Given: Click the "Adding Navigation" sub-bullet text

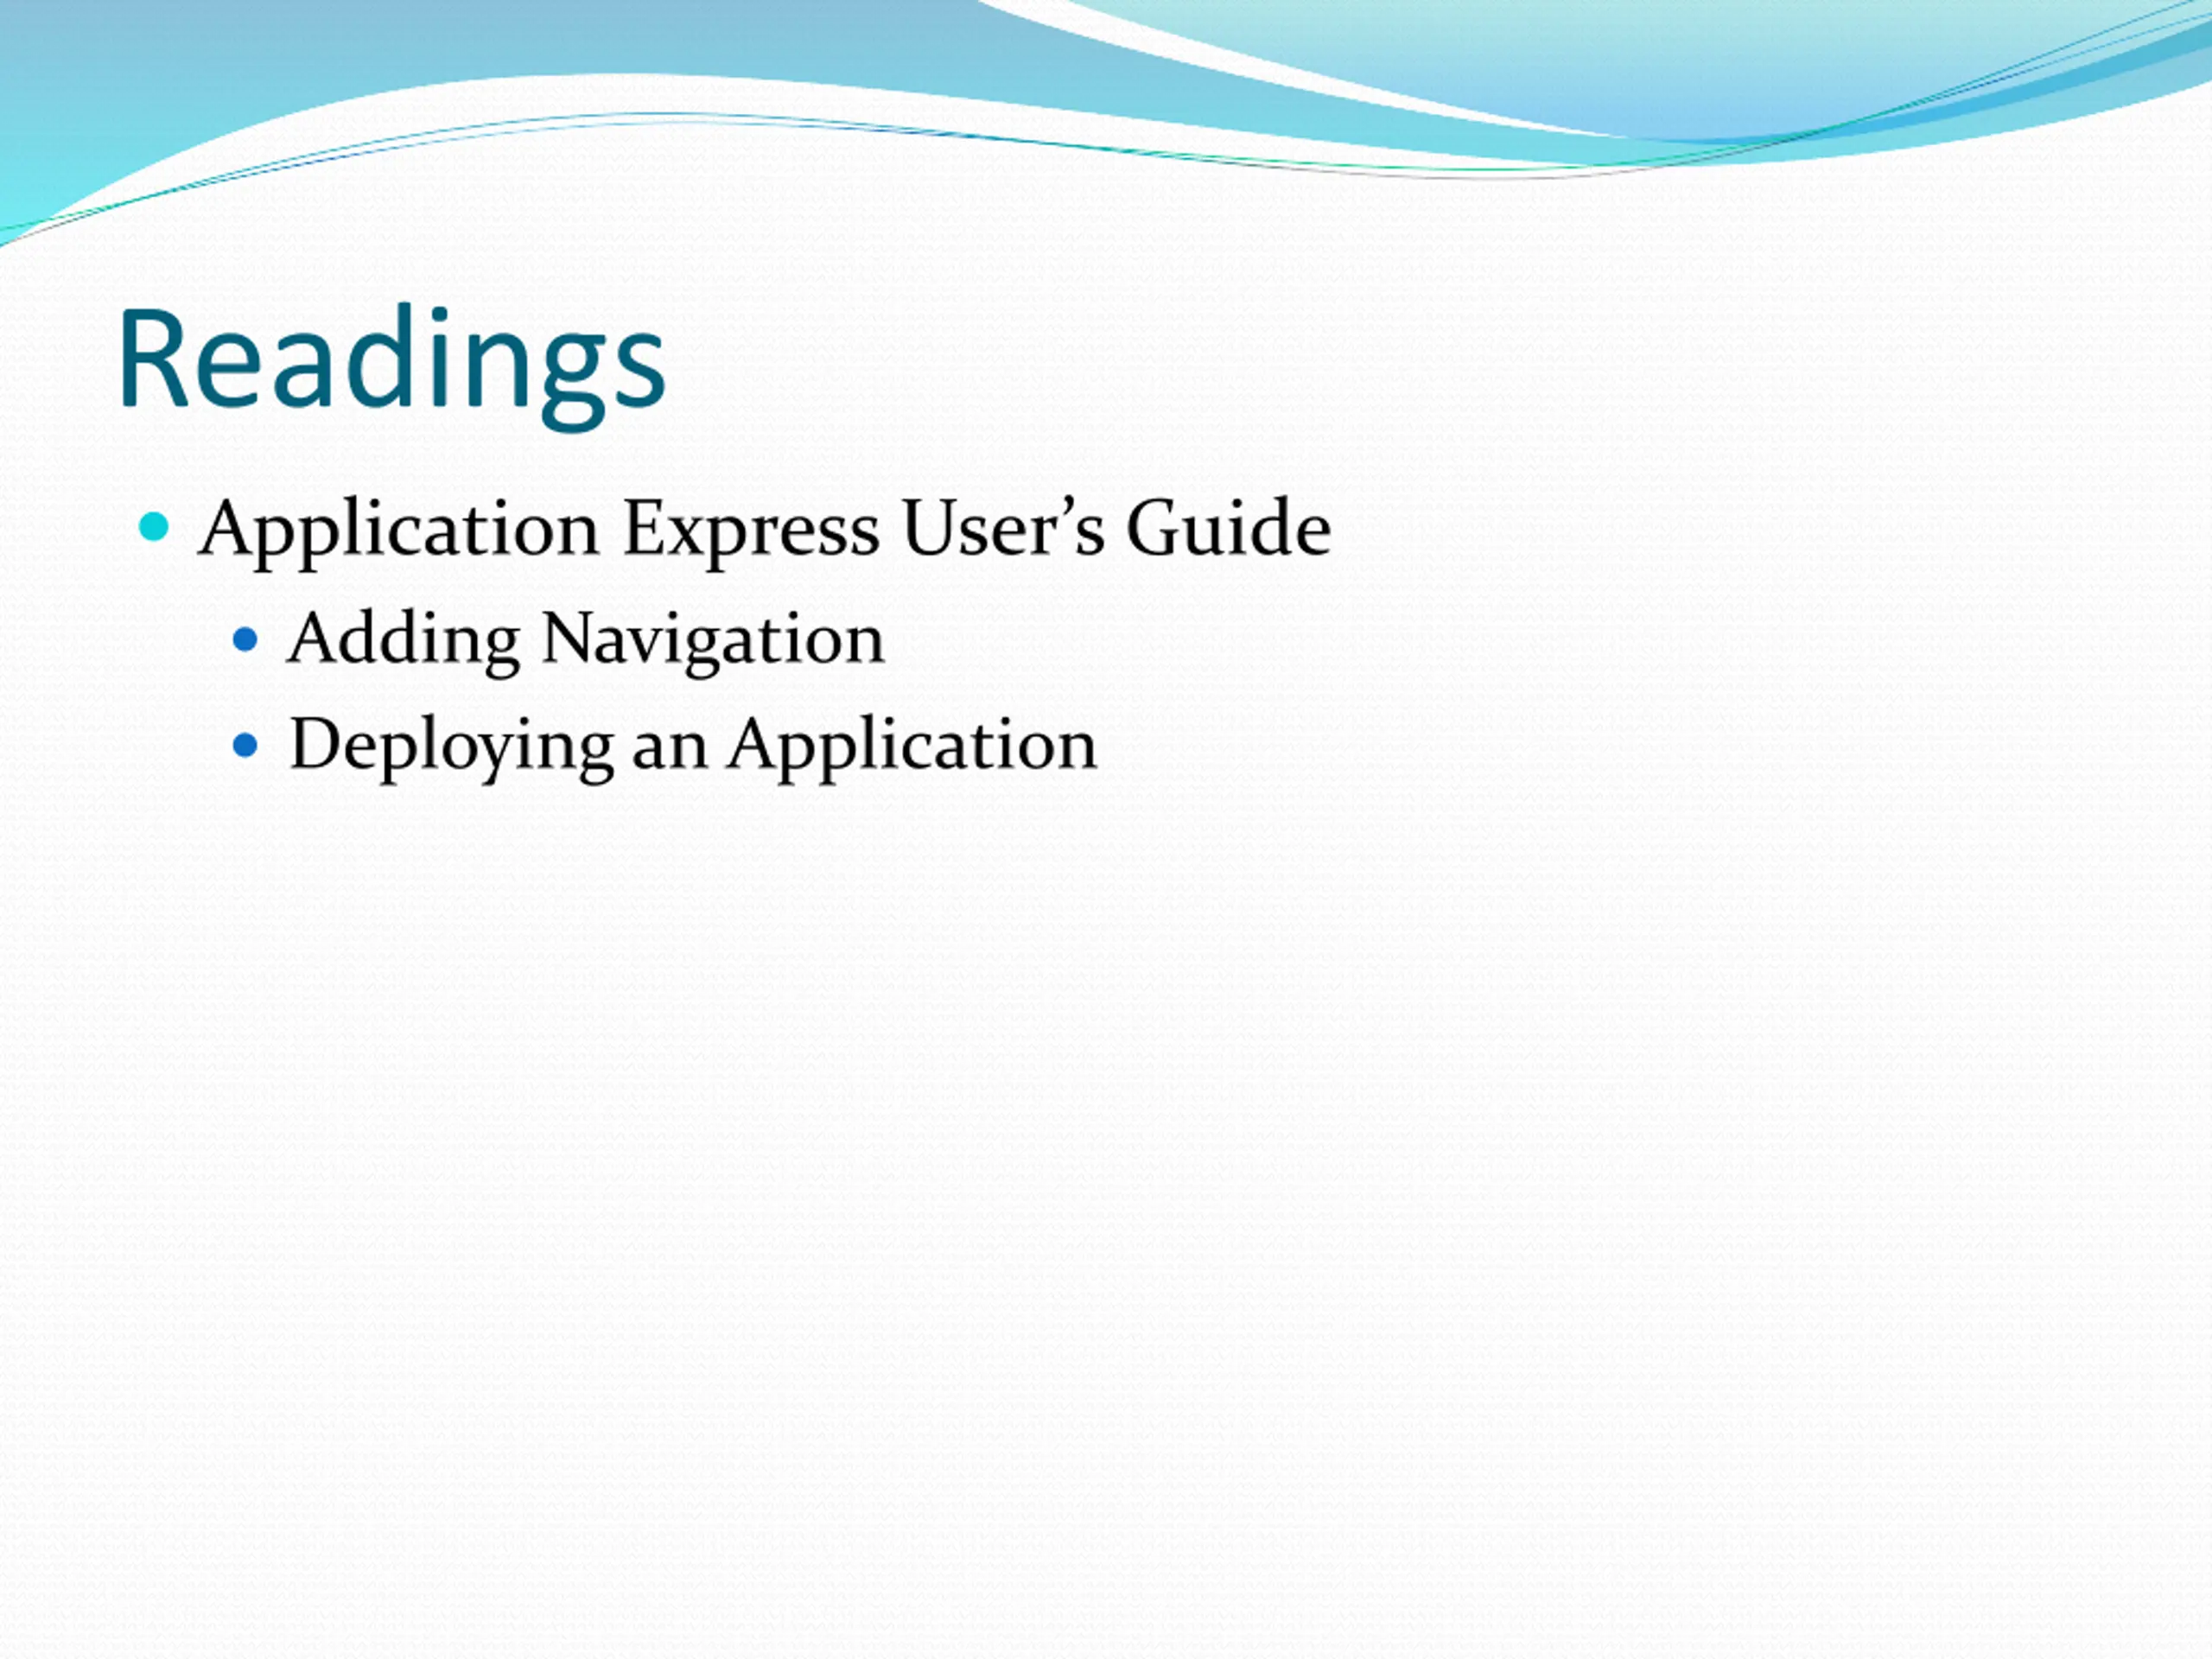Looking at the screenshot, I should (x=586, y=639).
